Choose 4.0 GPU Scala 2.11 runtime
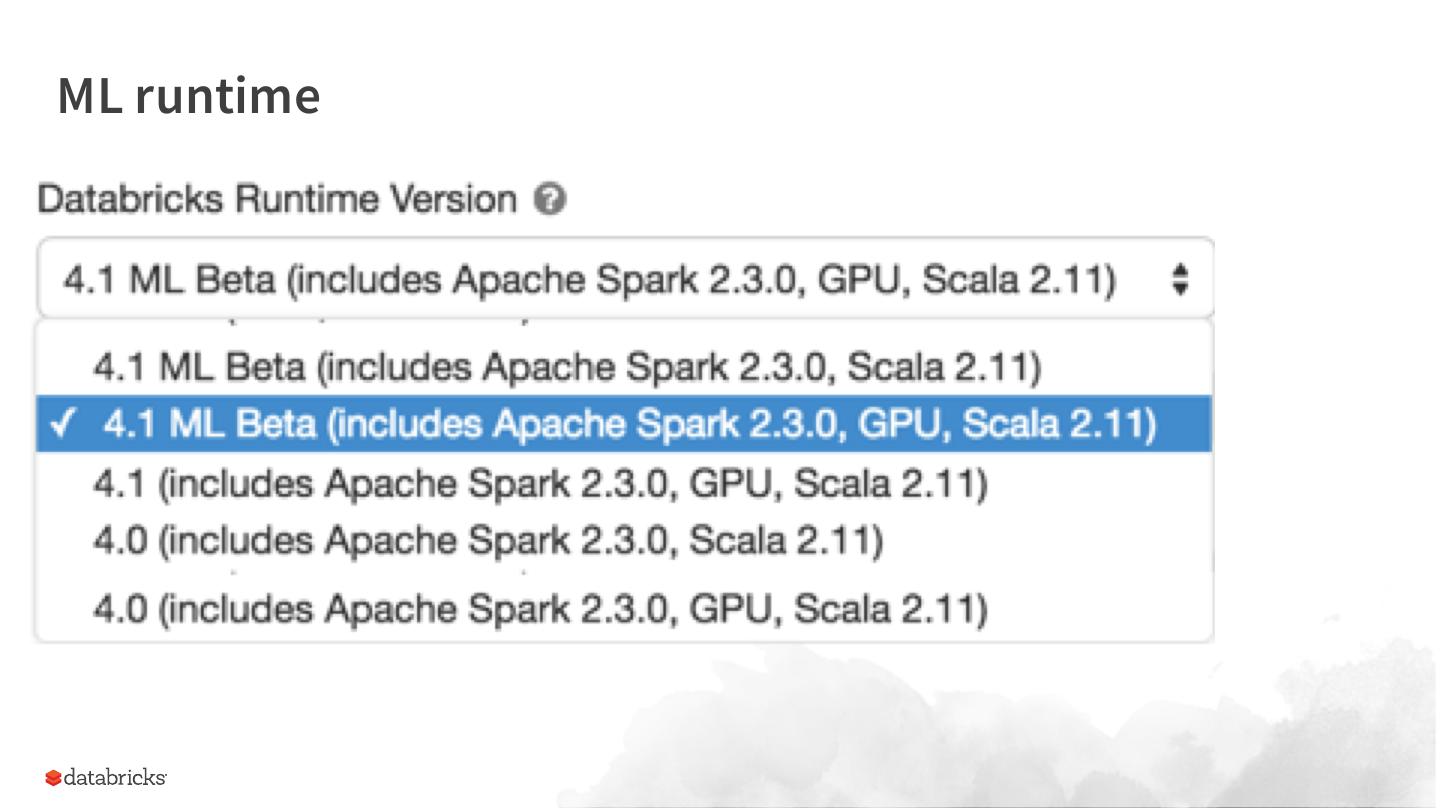Image resolution: width=1440 pixels, height=811 pixels. pos(540,608)
